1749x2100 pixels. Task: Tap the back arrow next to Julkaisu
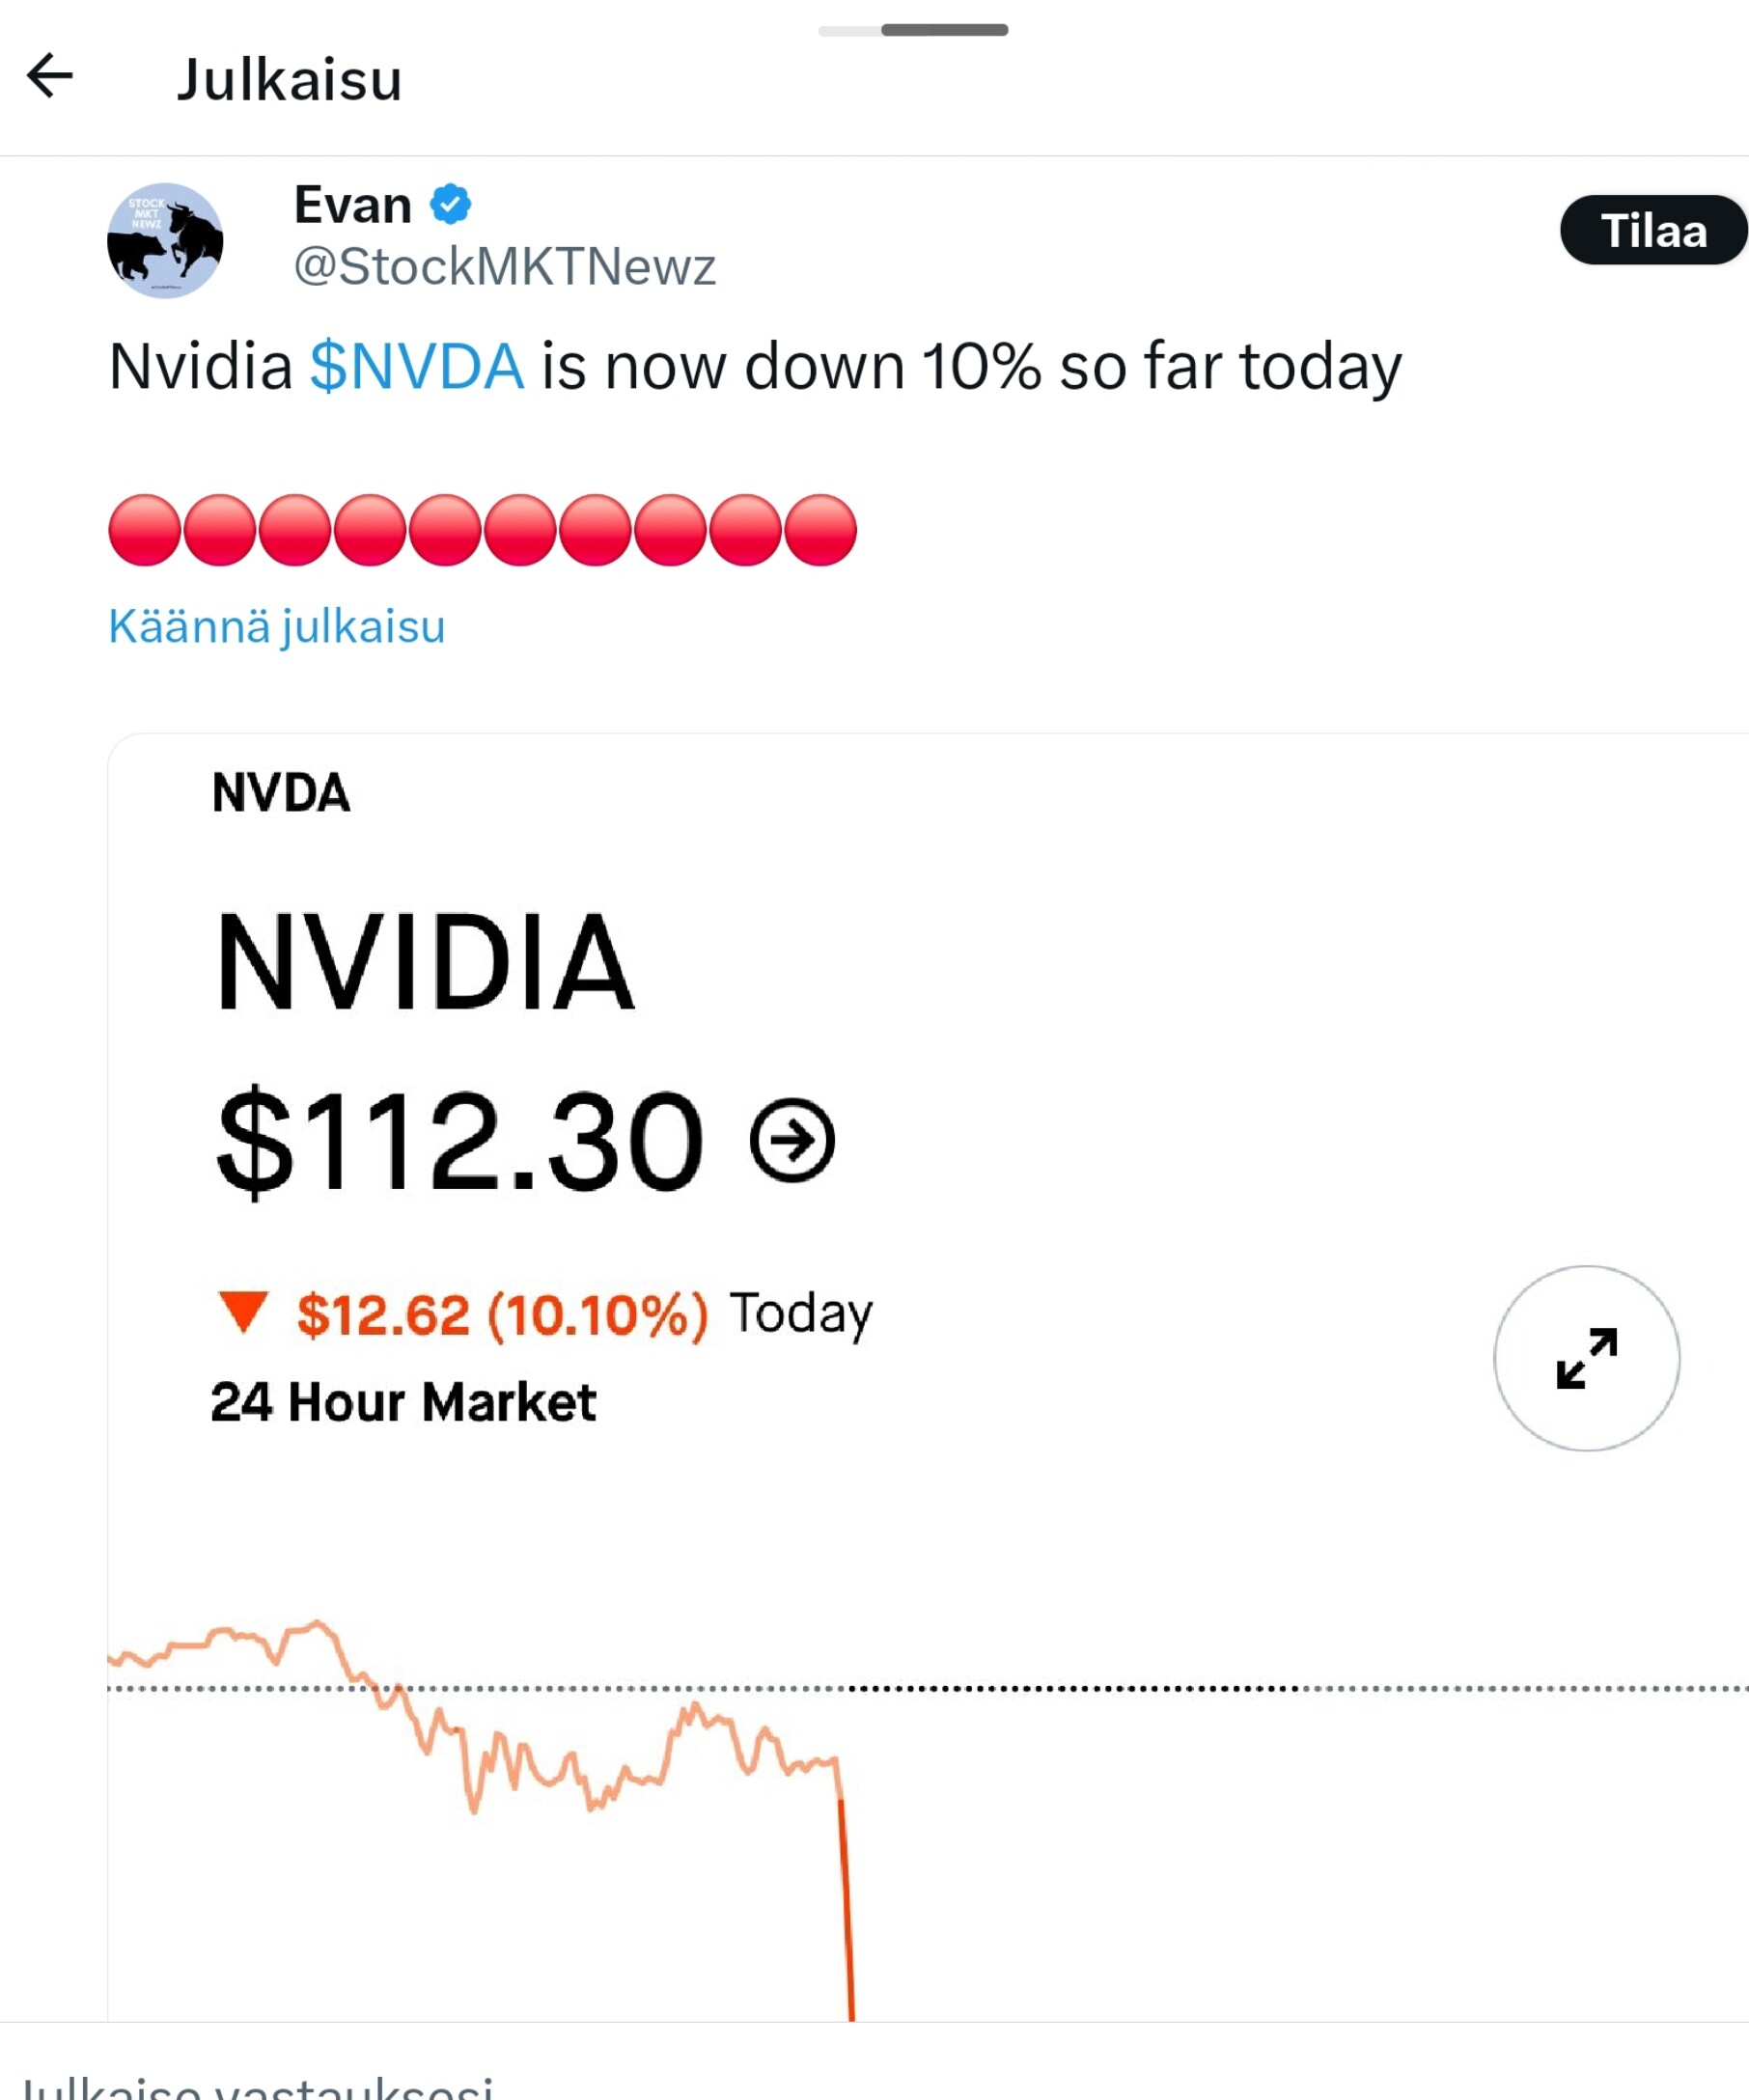pyautogui.click(x=50, y=76)
